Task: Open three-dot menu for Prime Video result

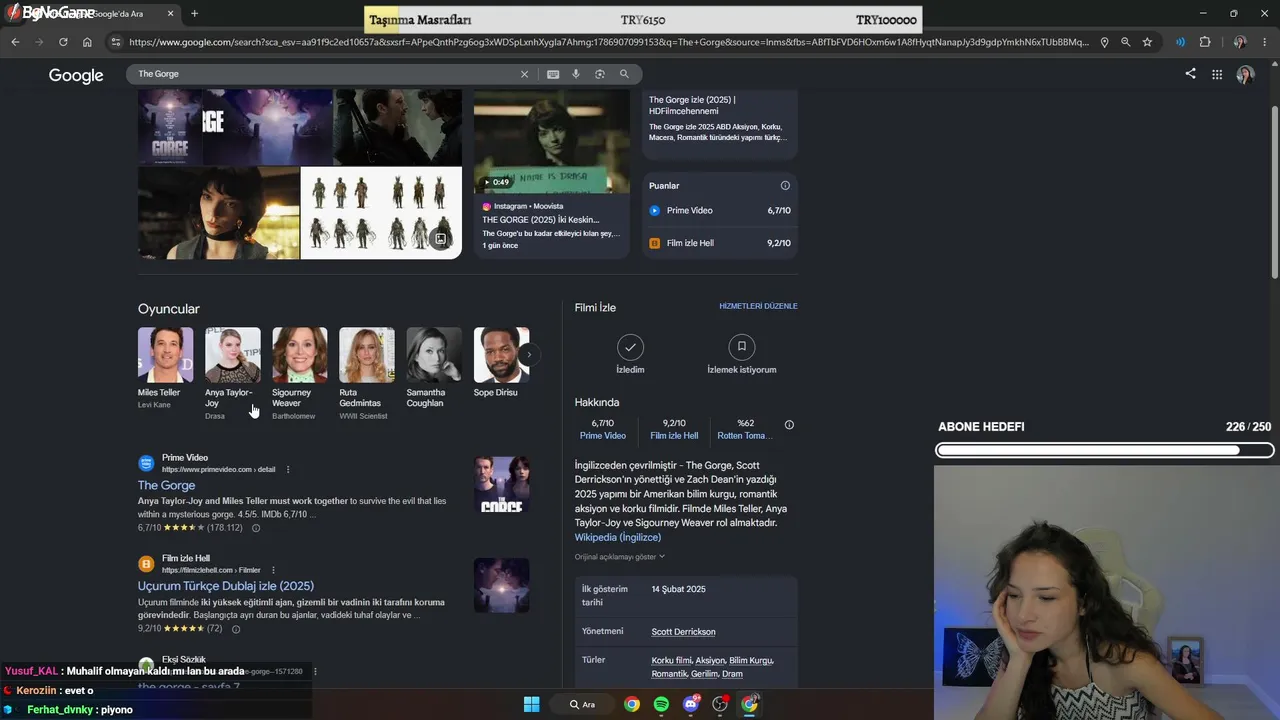Action: [288, 469]
